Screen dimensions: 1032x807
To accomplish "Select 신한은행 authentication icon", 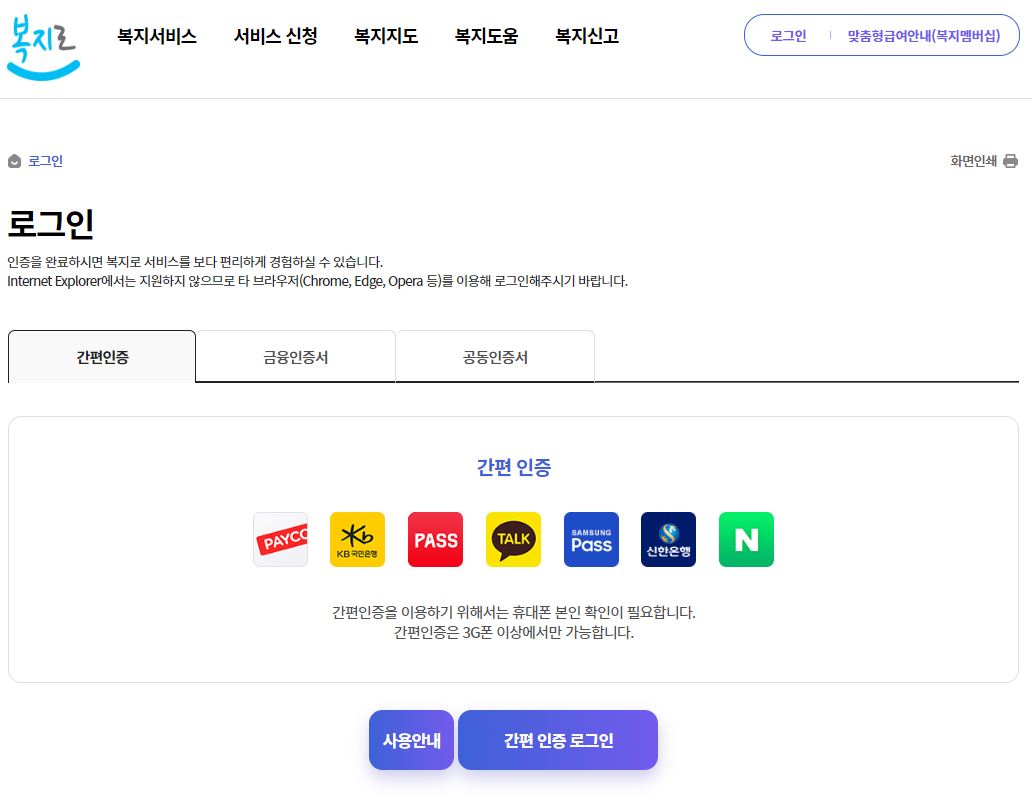I will [668, 539].
